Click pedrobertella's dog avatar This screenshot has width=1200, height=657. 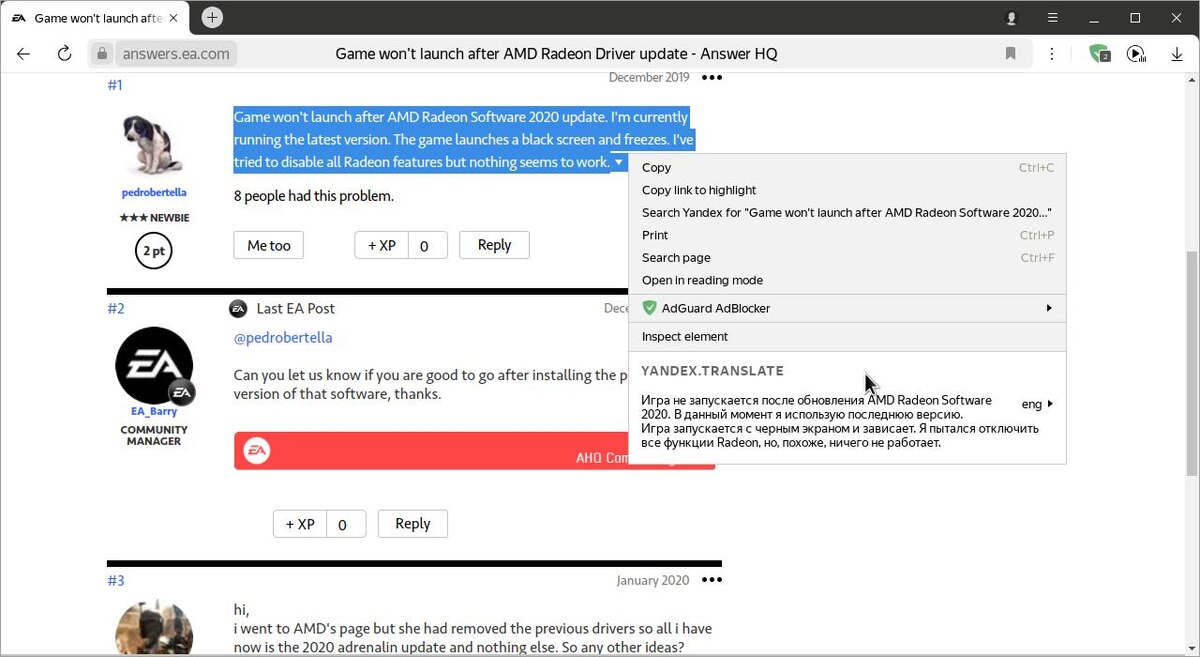point(154,146)
